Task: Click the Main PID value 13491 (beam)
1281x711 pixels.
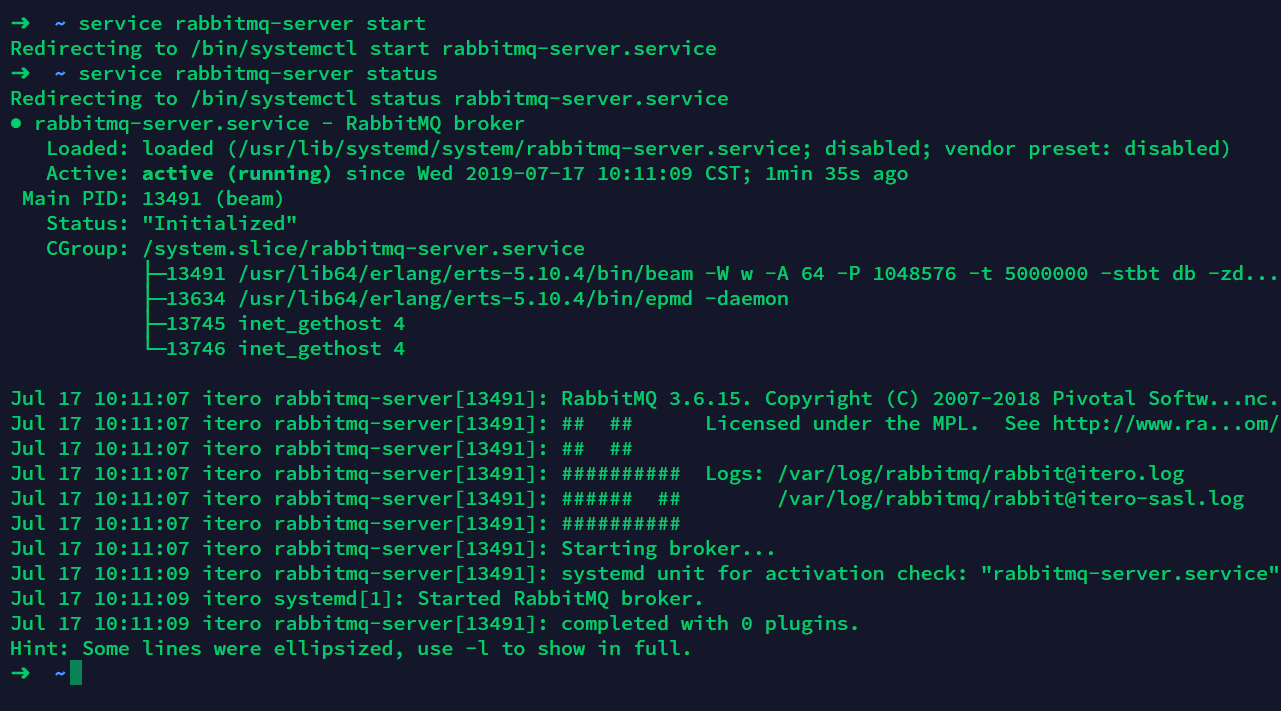Action: [x=213, y=199]
